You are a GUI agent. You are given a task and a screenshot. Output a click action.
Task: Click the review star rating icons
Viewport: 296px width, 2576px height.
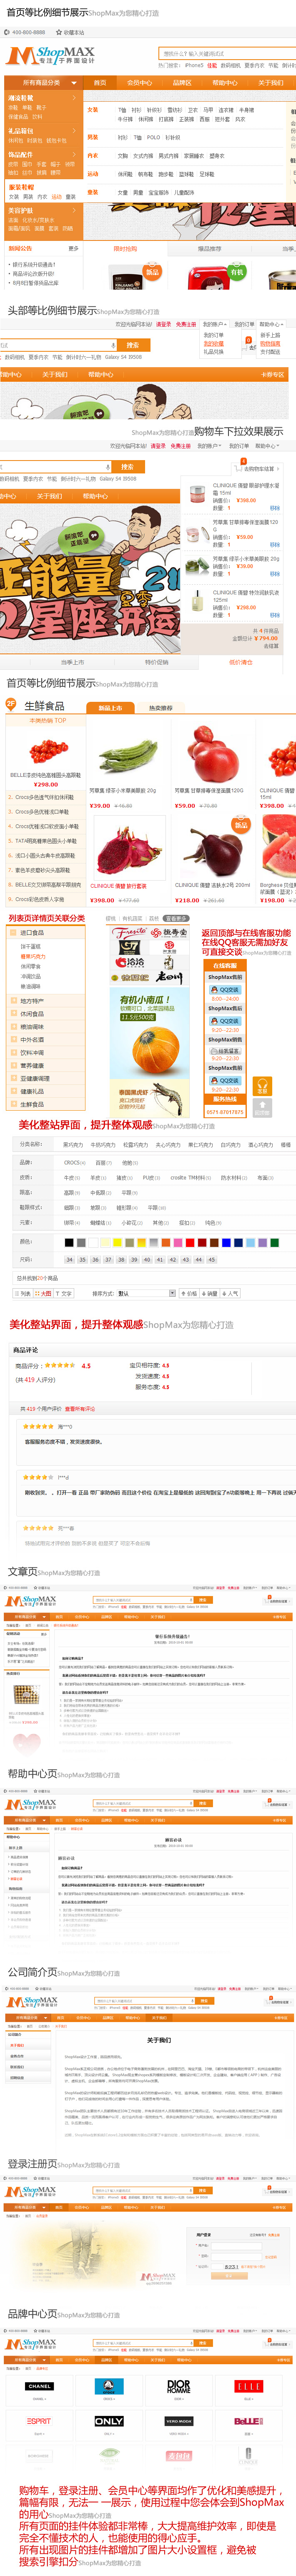click(59, 1365)
